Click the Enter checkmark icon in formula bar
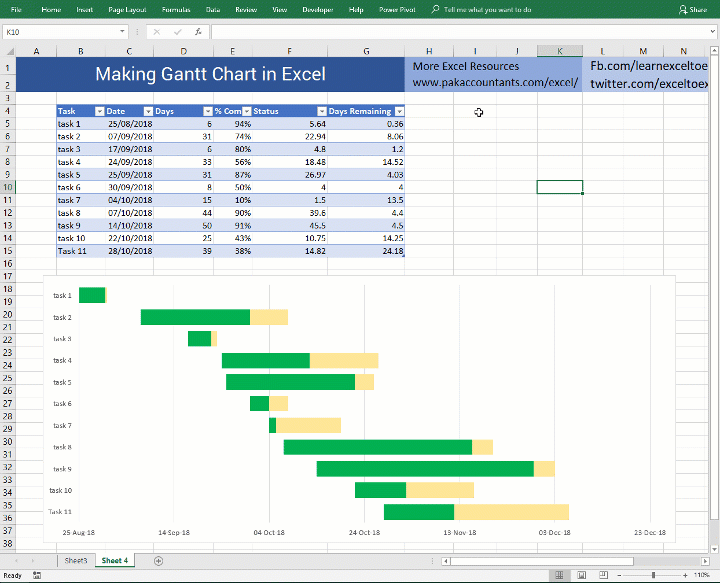 (178, 32)
